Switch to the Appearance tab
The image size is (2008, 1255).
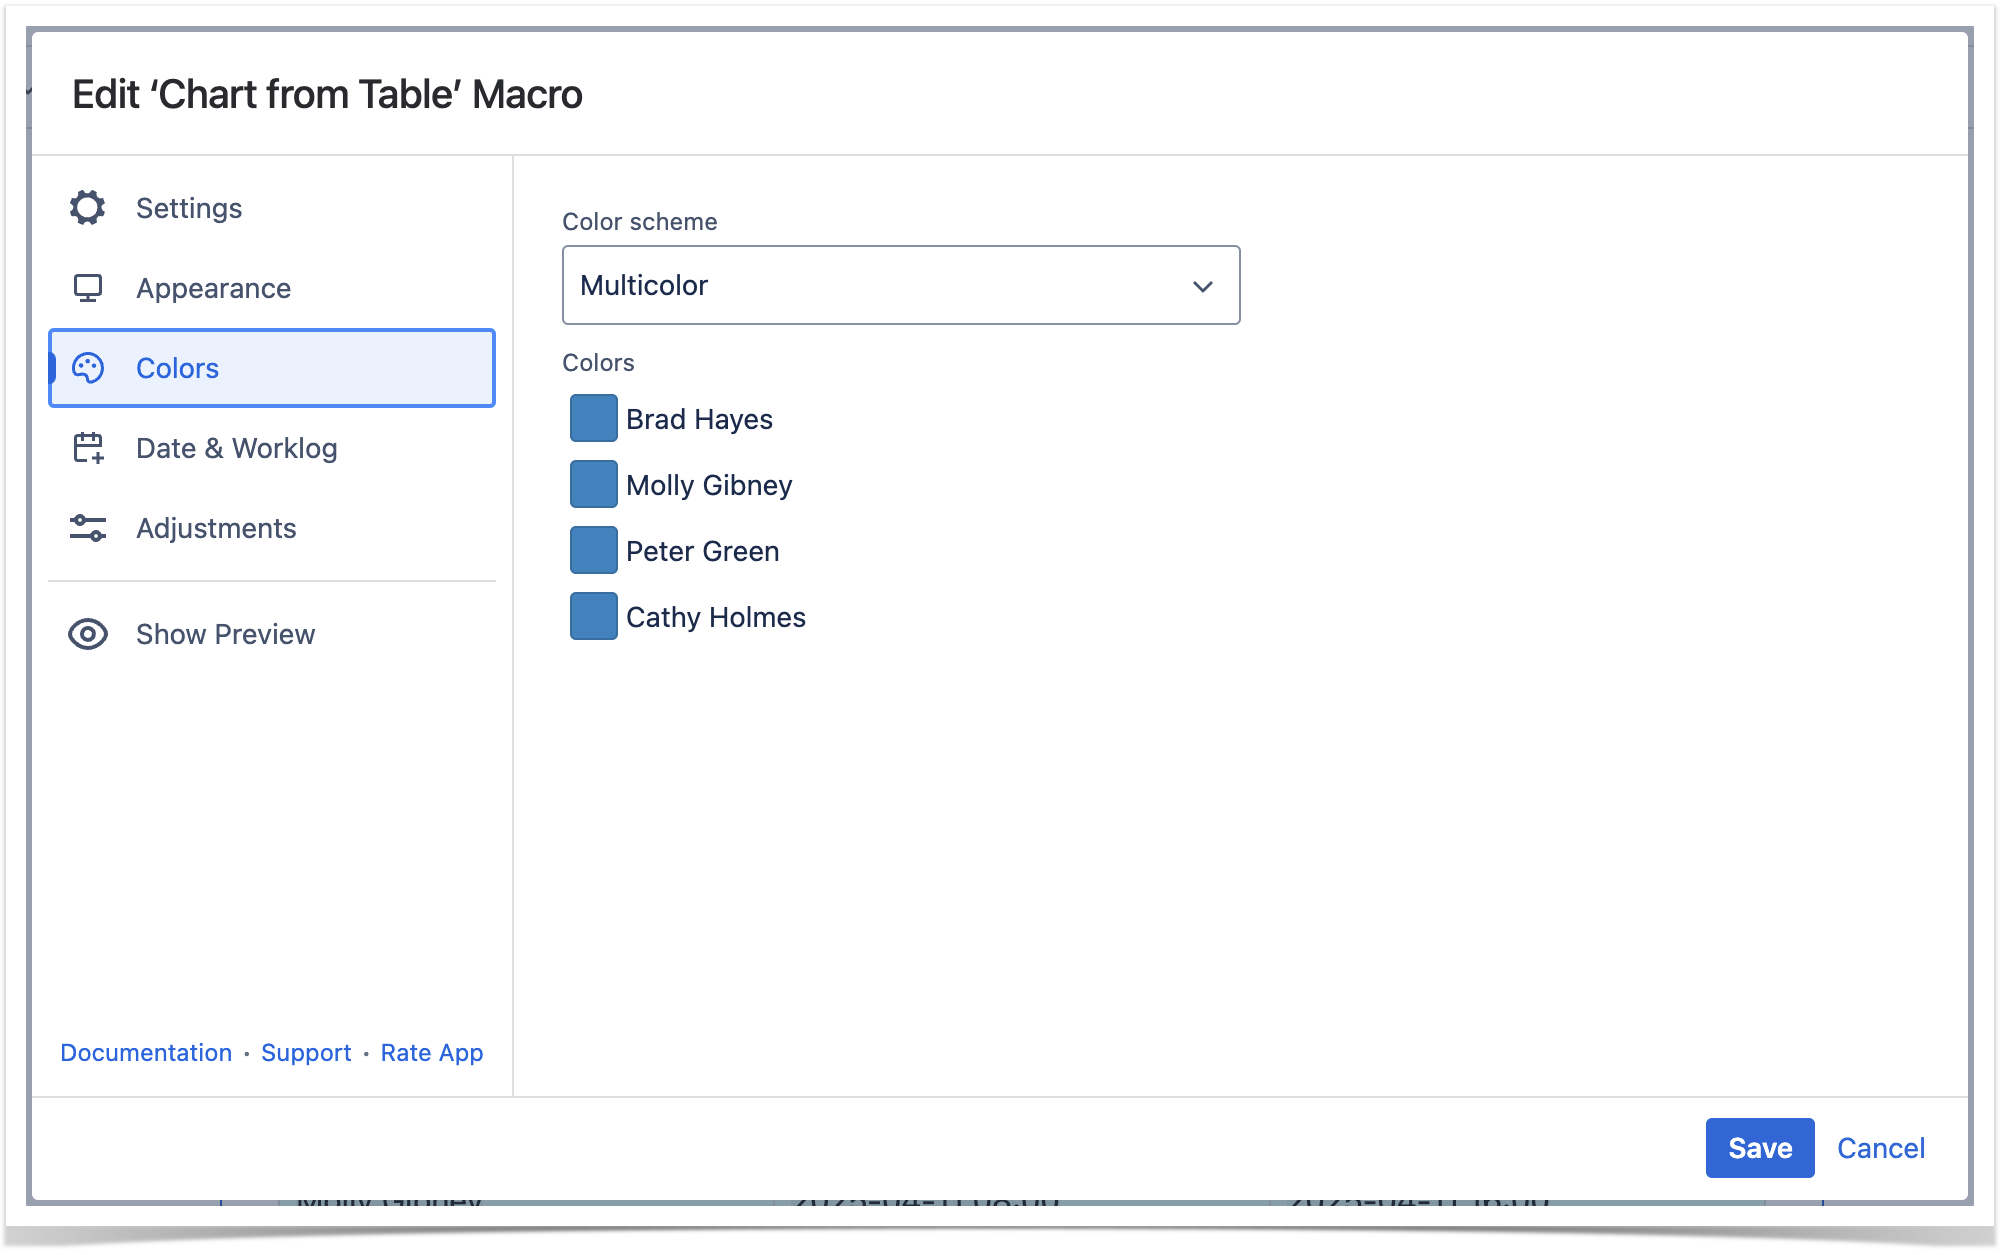(x=213, y=288)
